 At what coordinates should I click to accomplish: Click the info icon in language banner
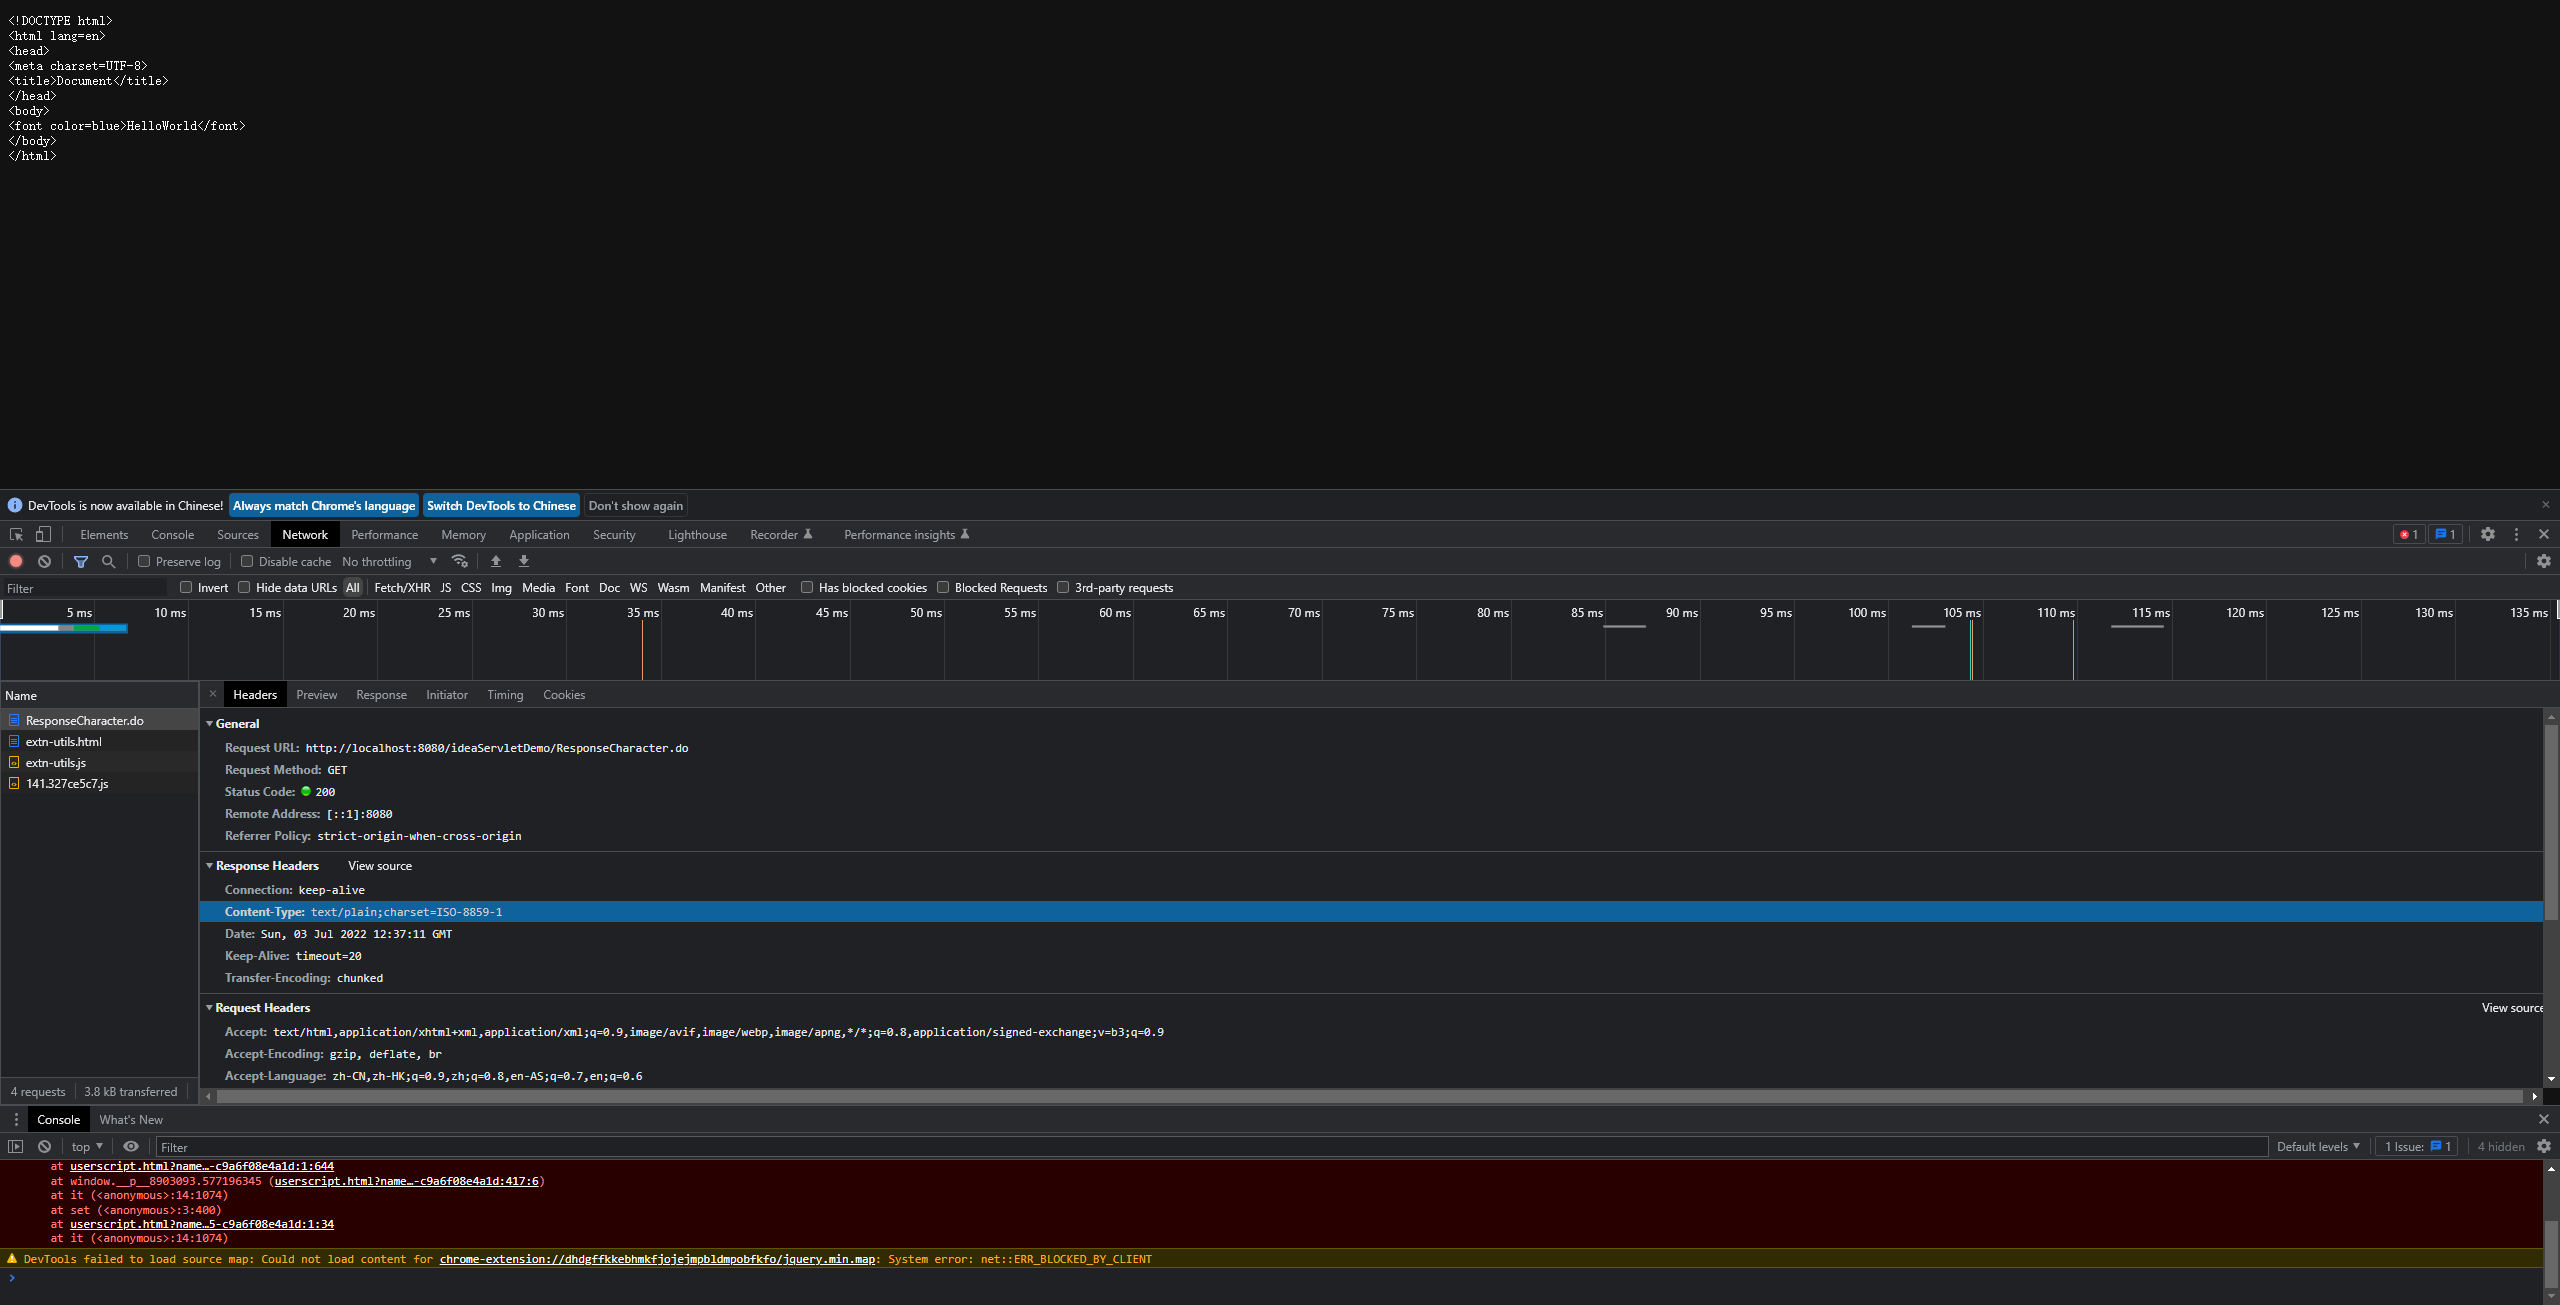[x=15, y=506]
